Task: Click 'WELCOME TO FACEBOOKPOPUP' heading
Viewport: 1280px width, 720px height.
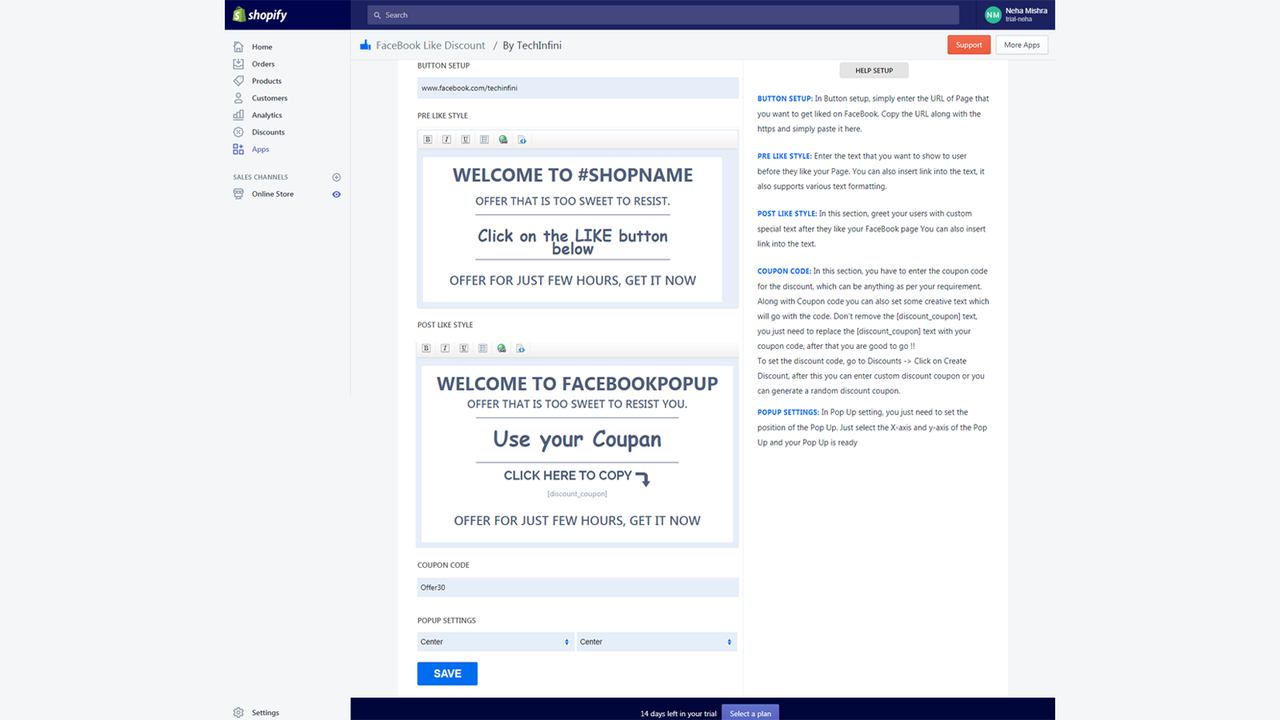Action: pyautogui.click(x=577, y=384)
